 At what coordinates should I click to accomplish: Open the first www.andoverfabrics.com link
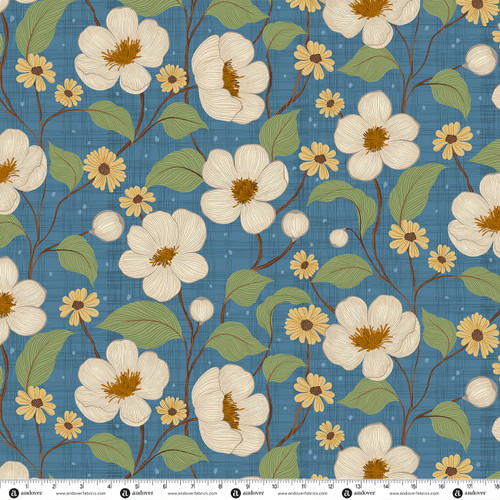point(81,494)
